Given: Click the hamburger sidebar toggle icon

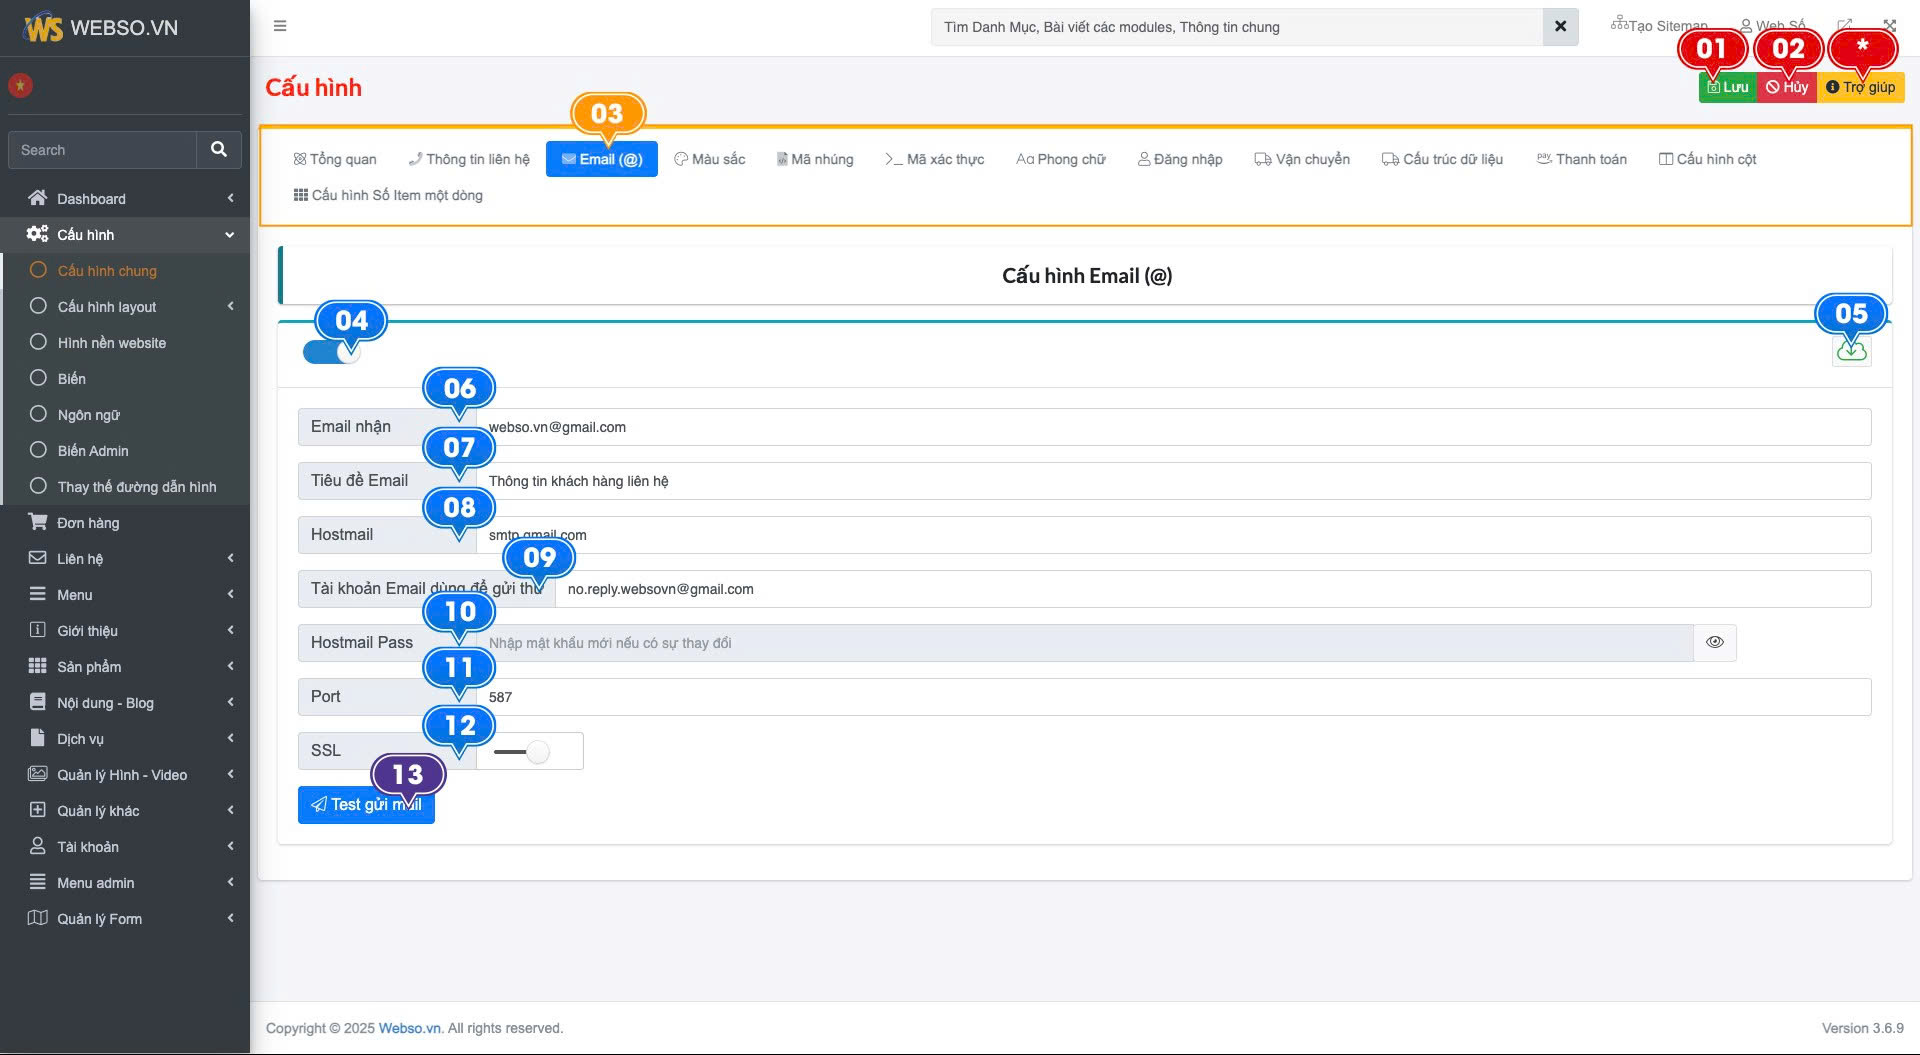Looking at the screenshot, I should [280, 26].
